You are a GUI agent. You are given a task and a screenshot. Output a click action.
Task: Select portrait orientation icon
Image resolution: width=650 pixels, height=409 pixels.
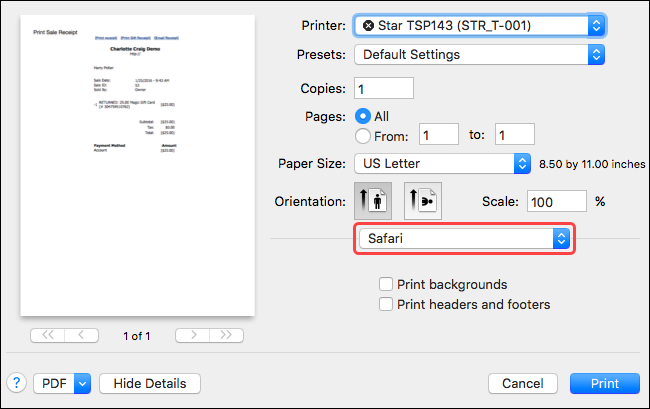373,201
